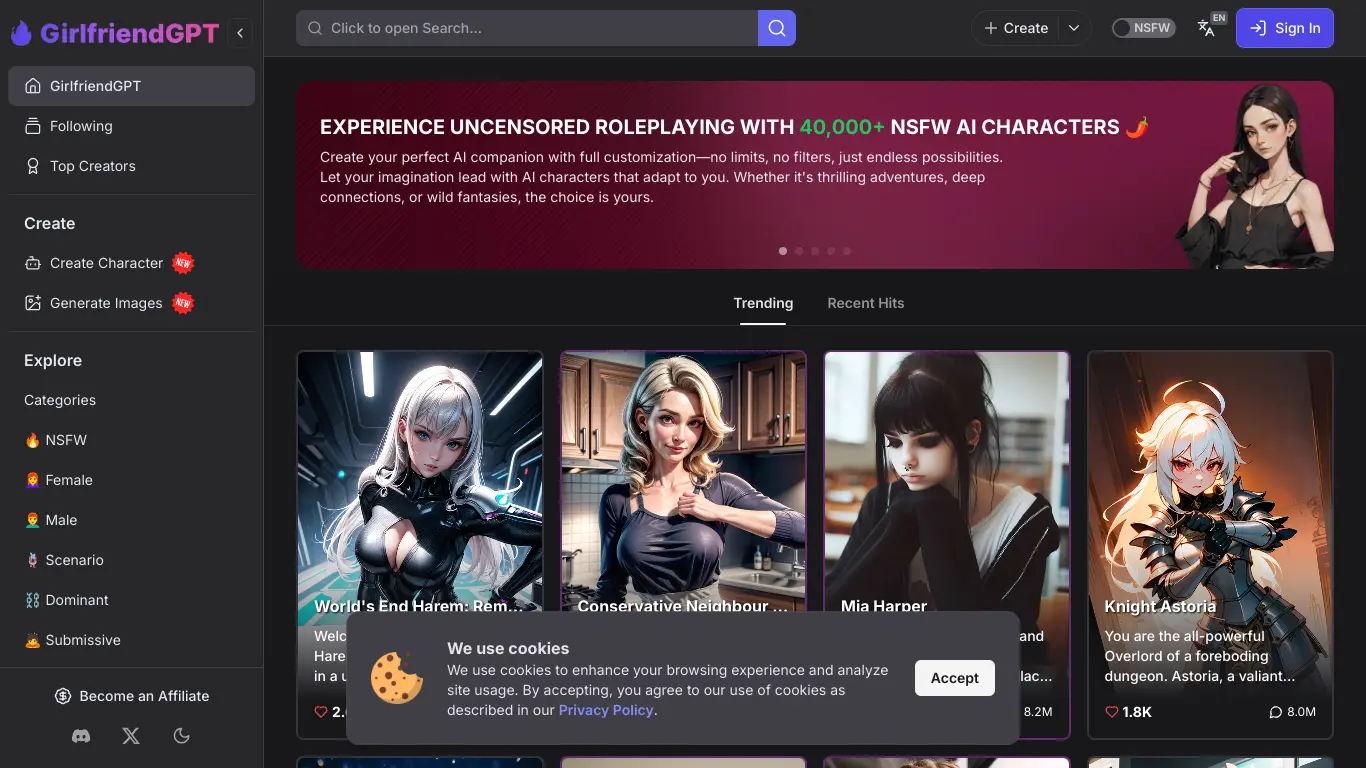Open the GirlfriendGPT home sidebar item

pos(131,86)
